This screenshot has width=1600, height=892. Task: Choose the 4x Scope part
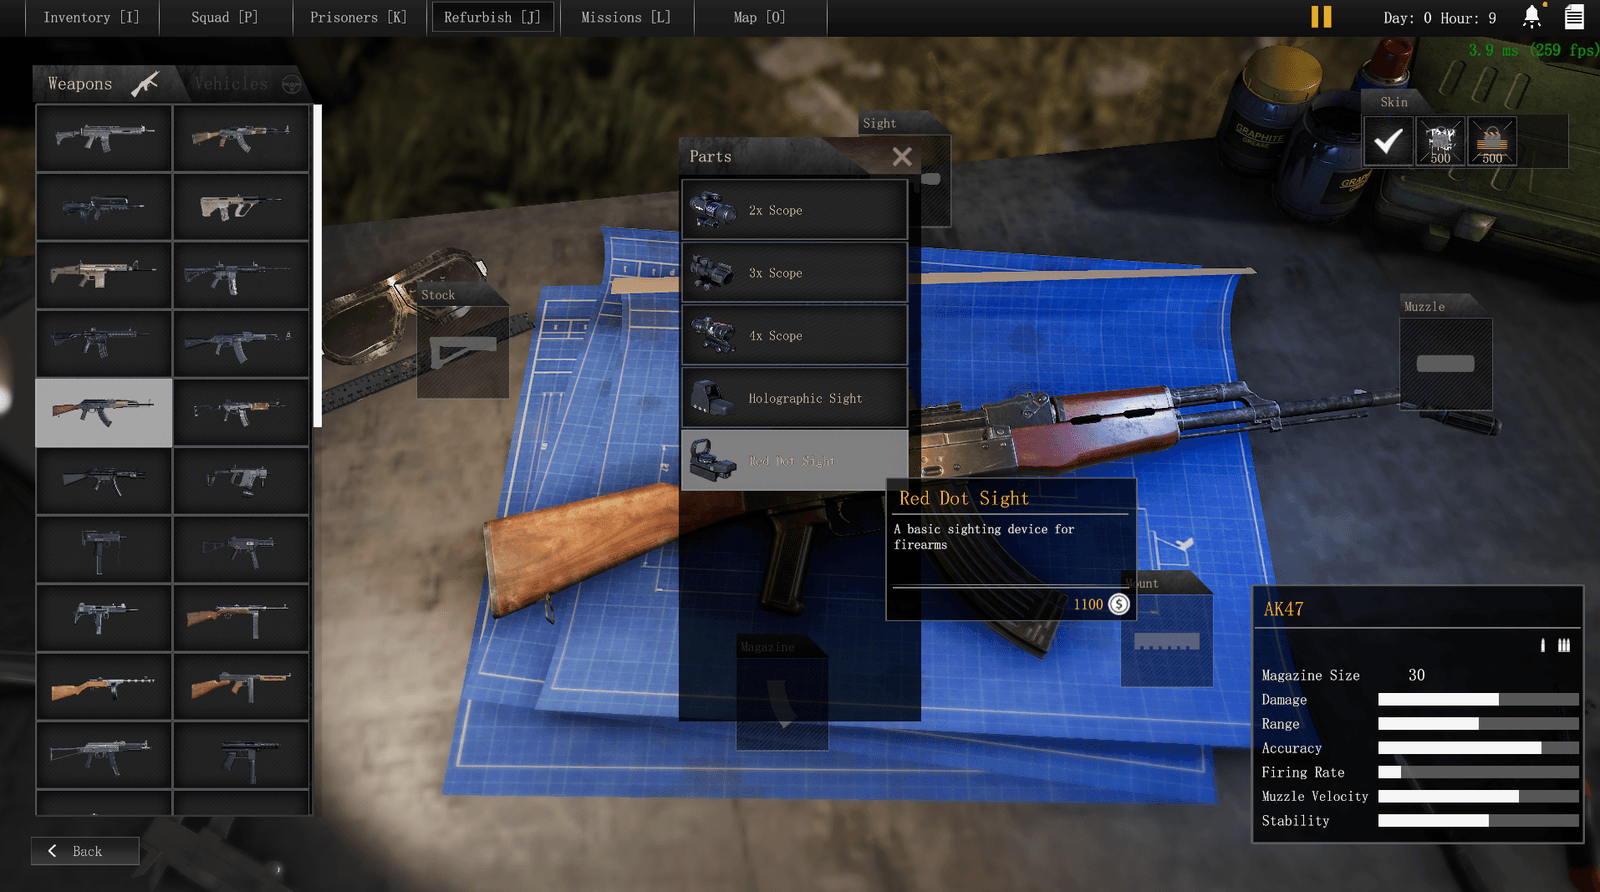click(x=794, y=335)
